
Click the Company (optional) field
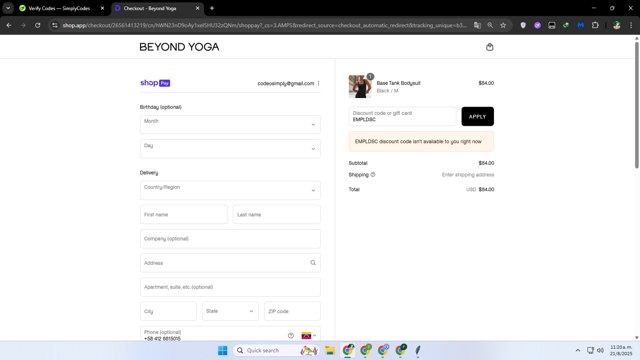[230, 239]
